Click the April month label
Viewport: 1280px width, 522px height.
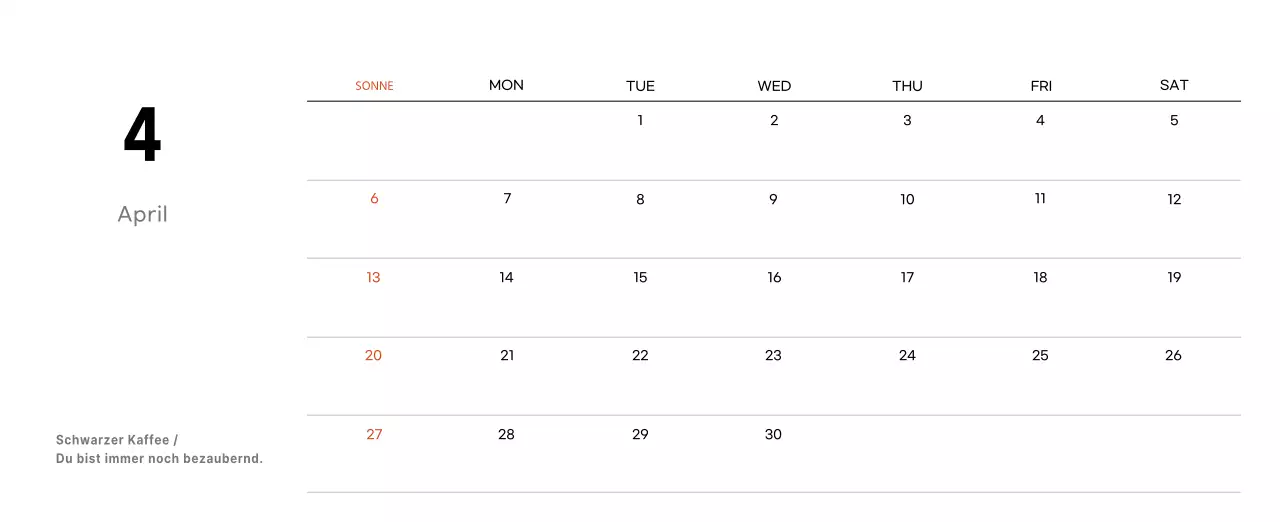click(x=142, y=214)
